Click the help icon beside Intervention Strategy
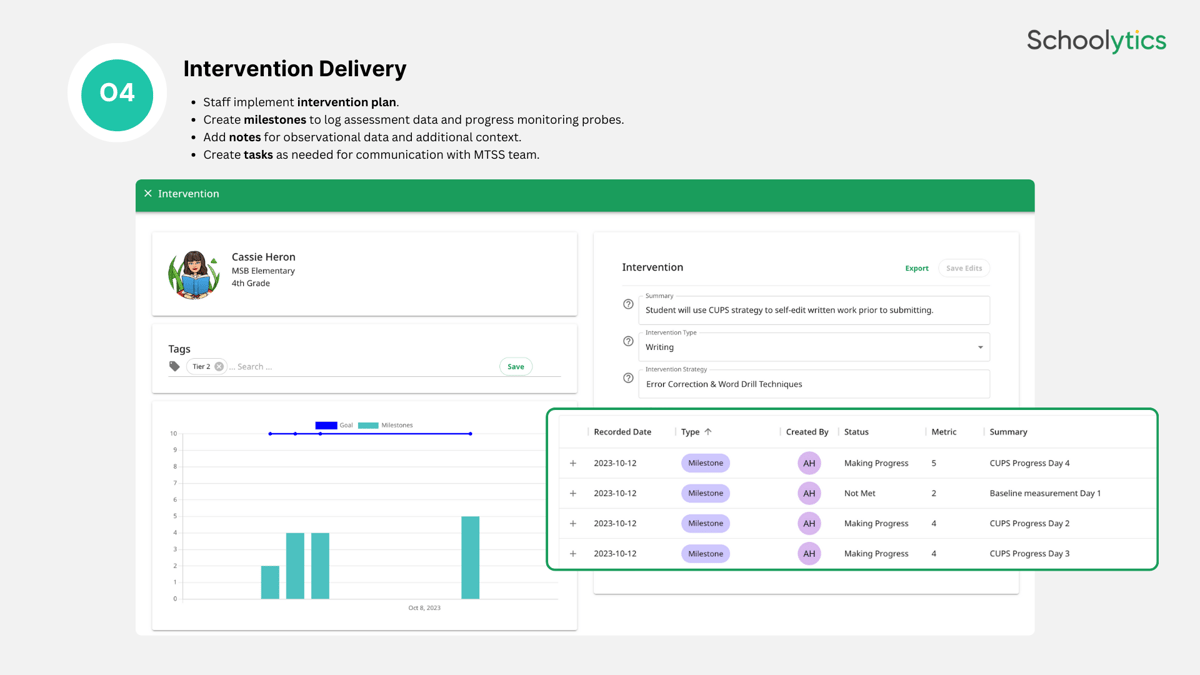The height and width of the screenshot is (675, 1200). [x=628, y=378]
